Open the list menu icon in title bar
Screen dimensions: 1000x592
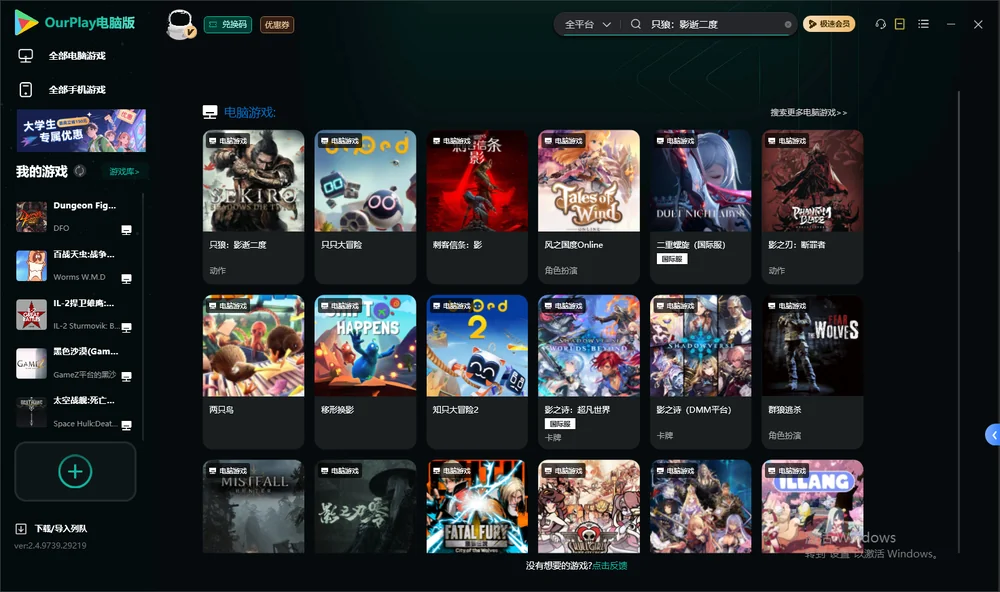(x=923, y=24)
